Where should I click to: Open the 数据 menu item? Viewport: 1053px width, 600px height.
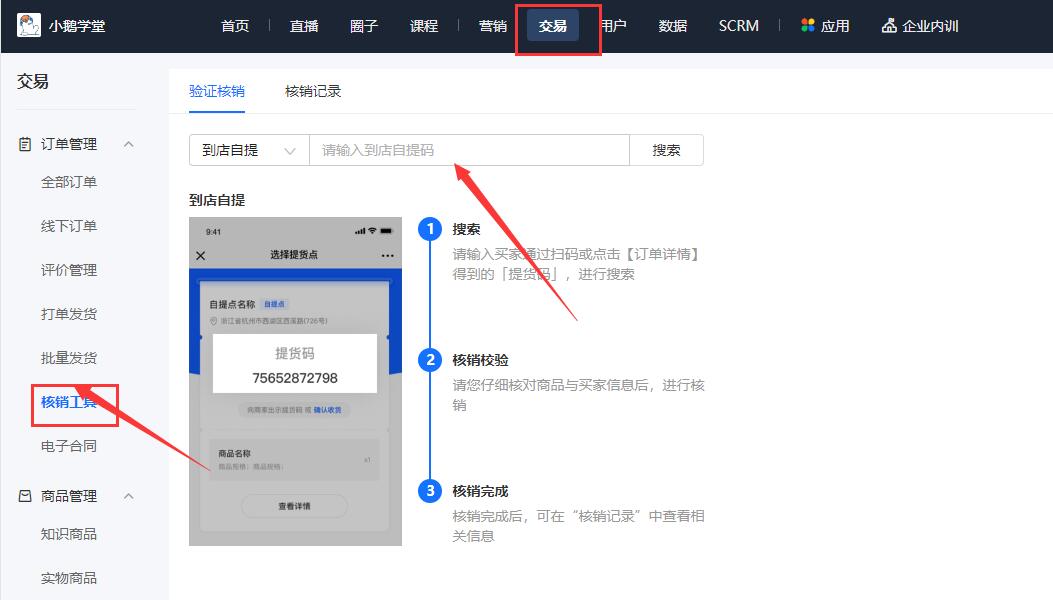tap(673, 25)
